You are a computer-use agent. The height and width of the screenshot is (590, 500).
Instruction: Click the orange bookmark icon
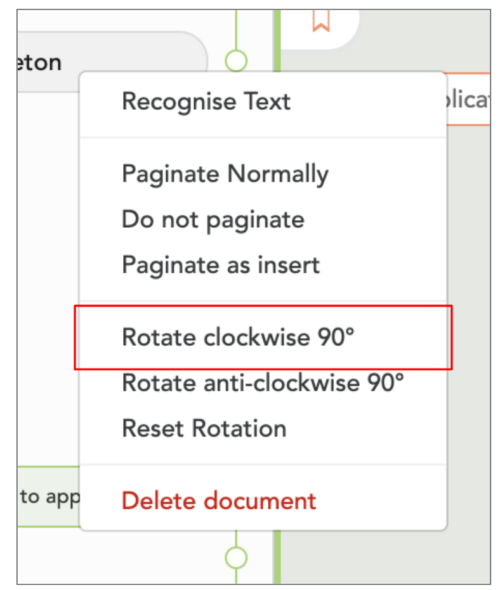point(321,21)
